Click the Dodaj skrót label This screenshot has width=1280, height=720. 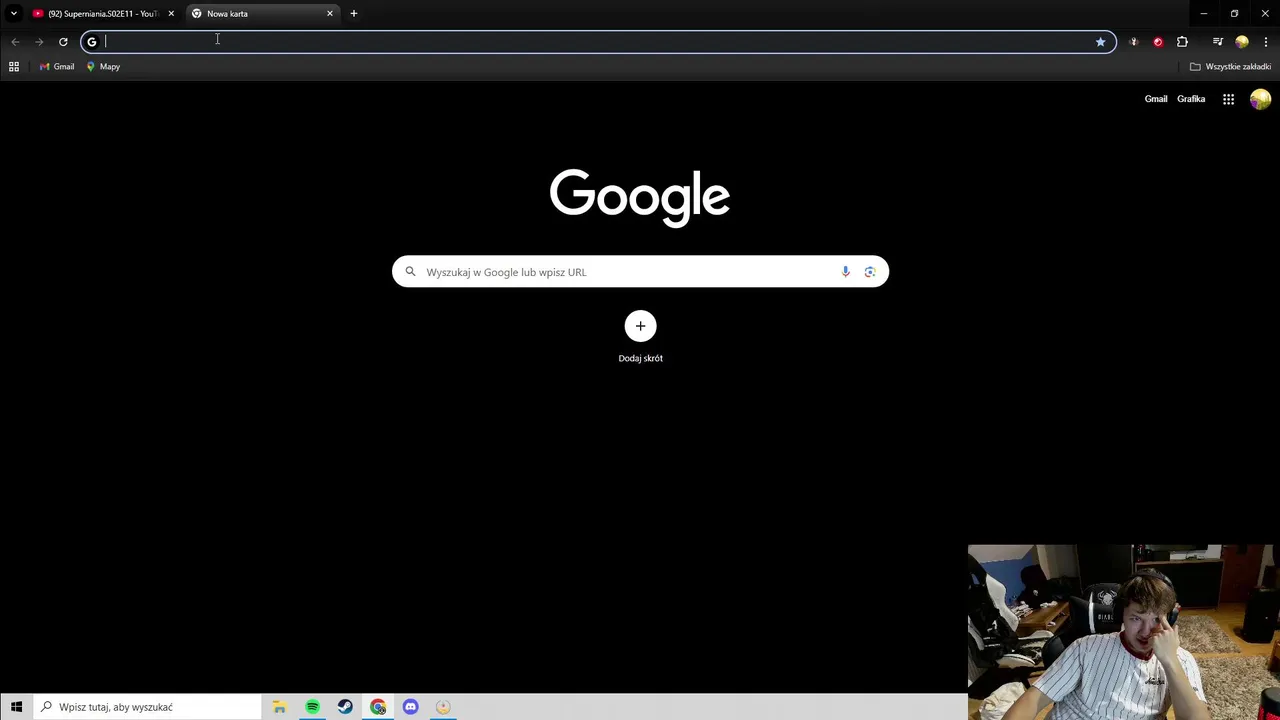click(x=641, y=358)
